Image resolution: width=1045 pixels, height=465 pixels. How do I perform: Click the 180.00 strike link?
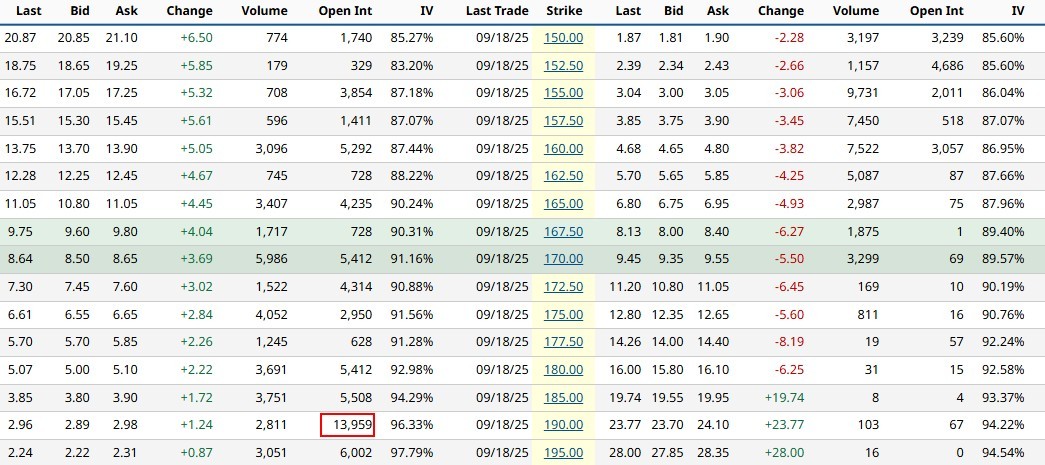pyautogui.click(x=564, y=370)
